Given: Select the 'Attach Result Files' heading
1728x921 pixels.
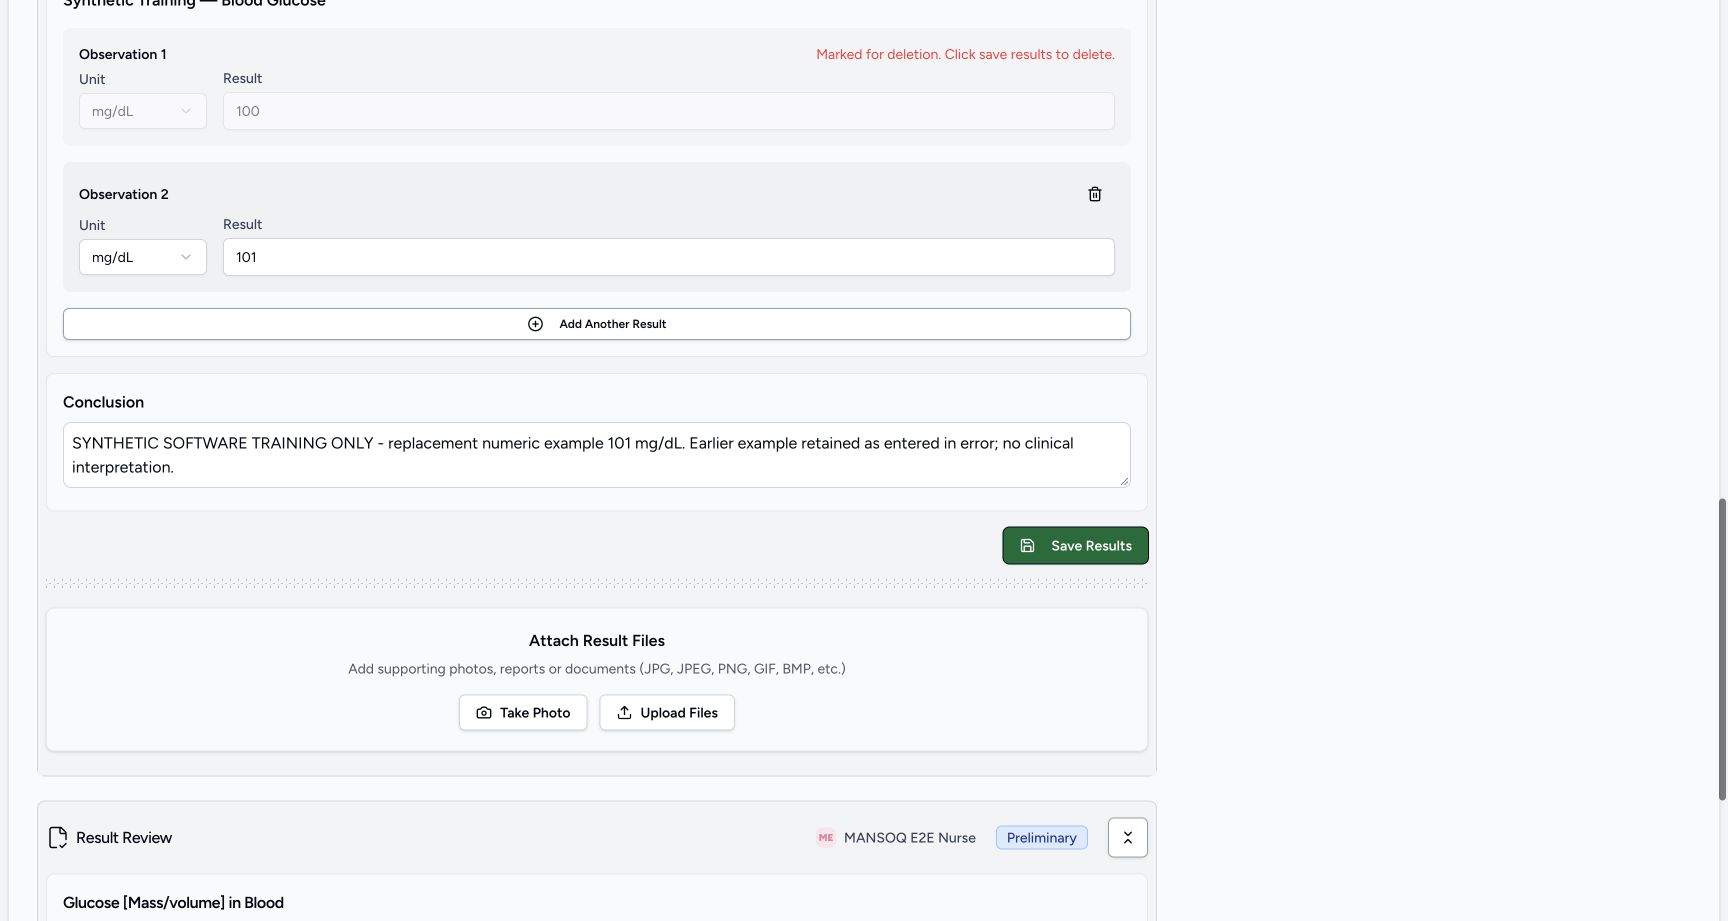Looking at the screenshot, I should pyautogui.click(x=597, y=641).
